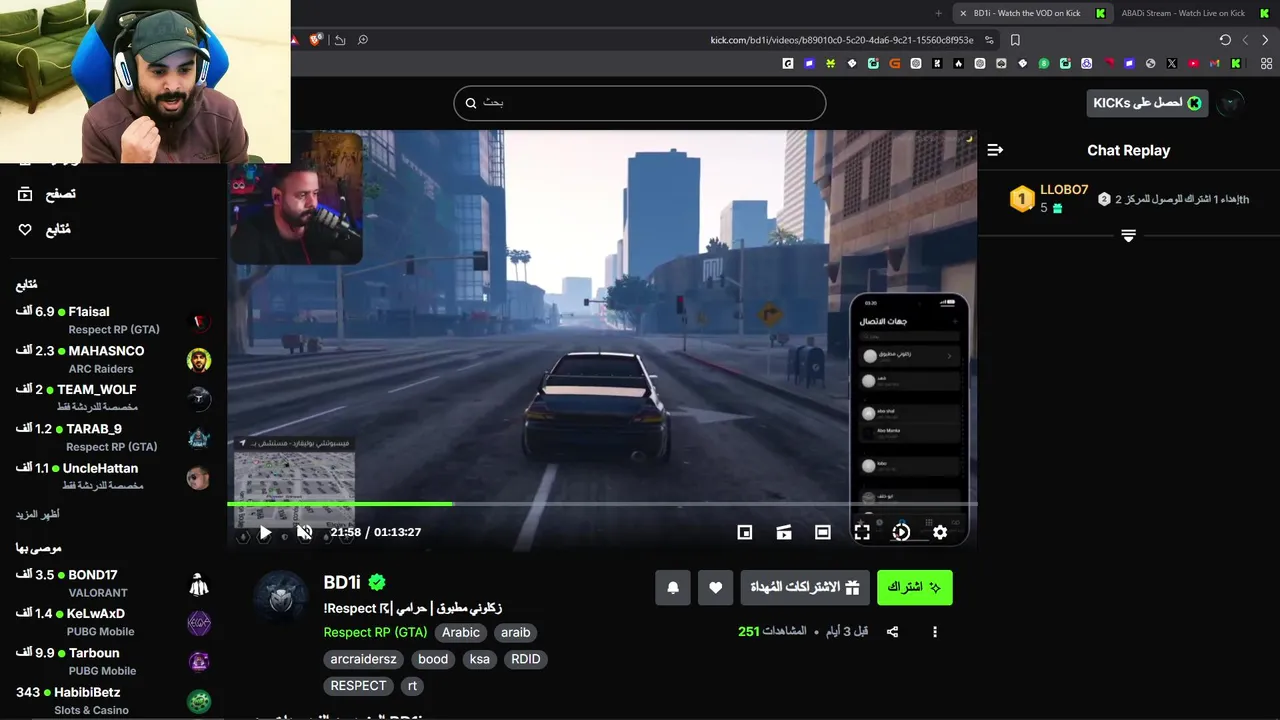This screenshot has height=720, width=1280.
Task: Toggle theater mode in player
Action: 823,533
